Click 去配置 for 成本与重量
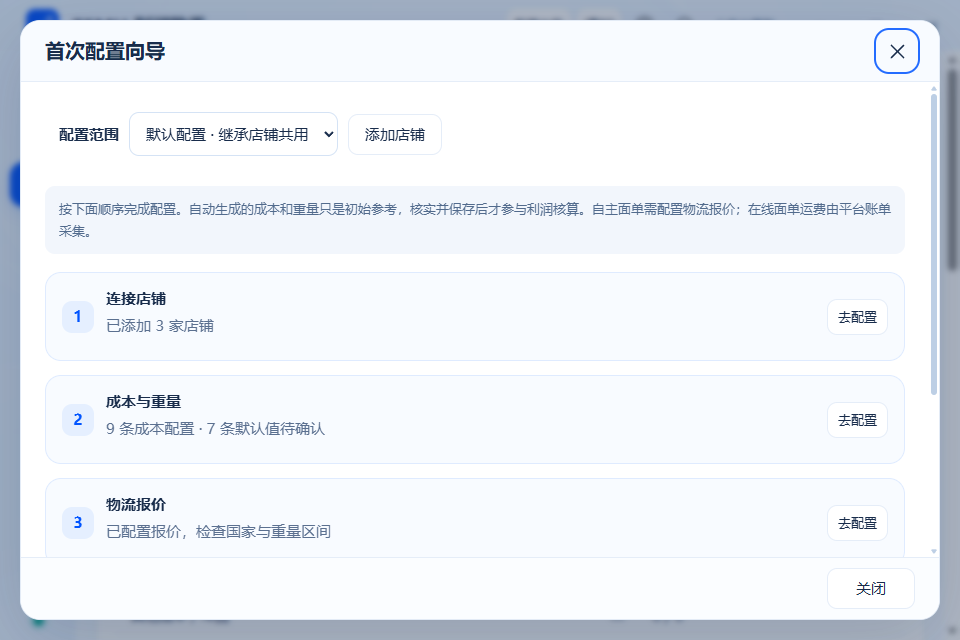 click(x=857, y=420)
